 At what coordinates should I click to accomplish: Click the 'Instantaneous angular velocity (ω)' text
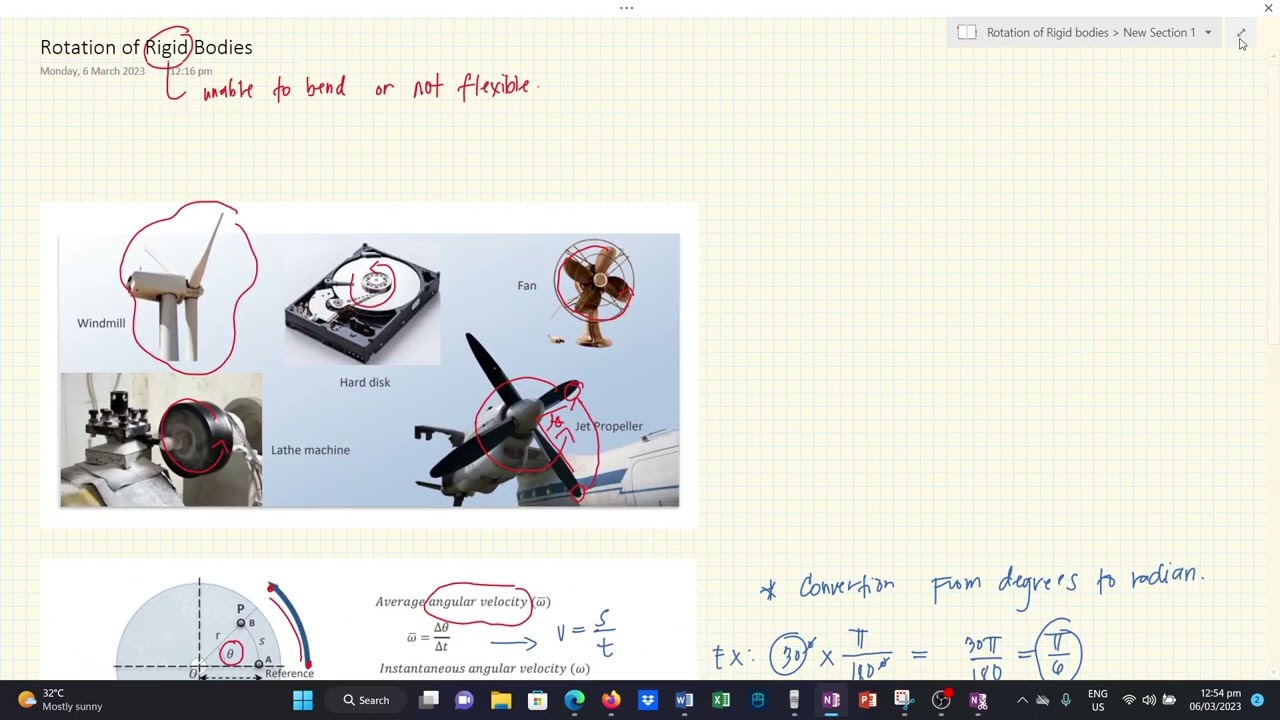pyautogui.click(x=485, y=668)
